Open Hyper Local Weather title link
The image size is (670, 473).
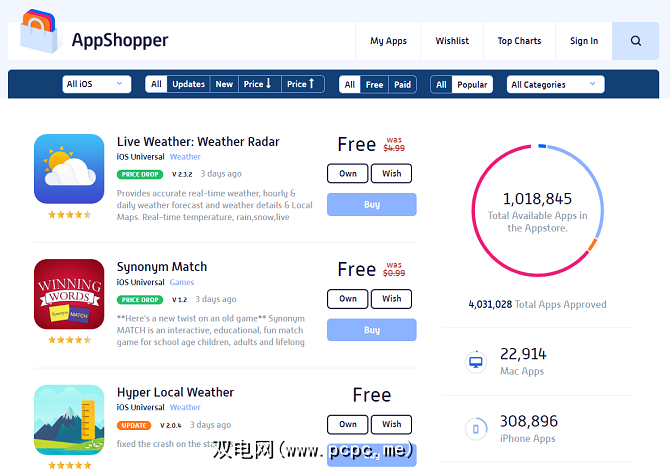tap(175, 392)
